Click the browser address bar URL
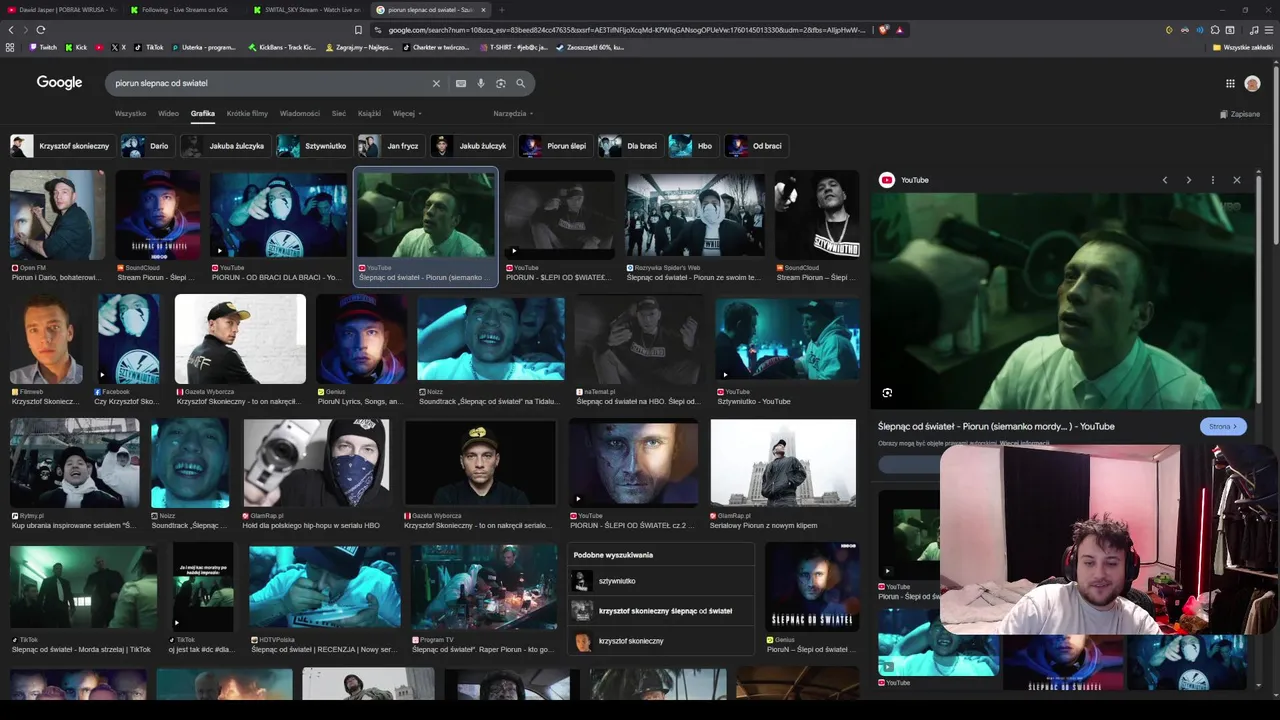 coord(625,30)
